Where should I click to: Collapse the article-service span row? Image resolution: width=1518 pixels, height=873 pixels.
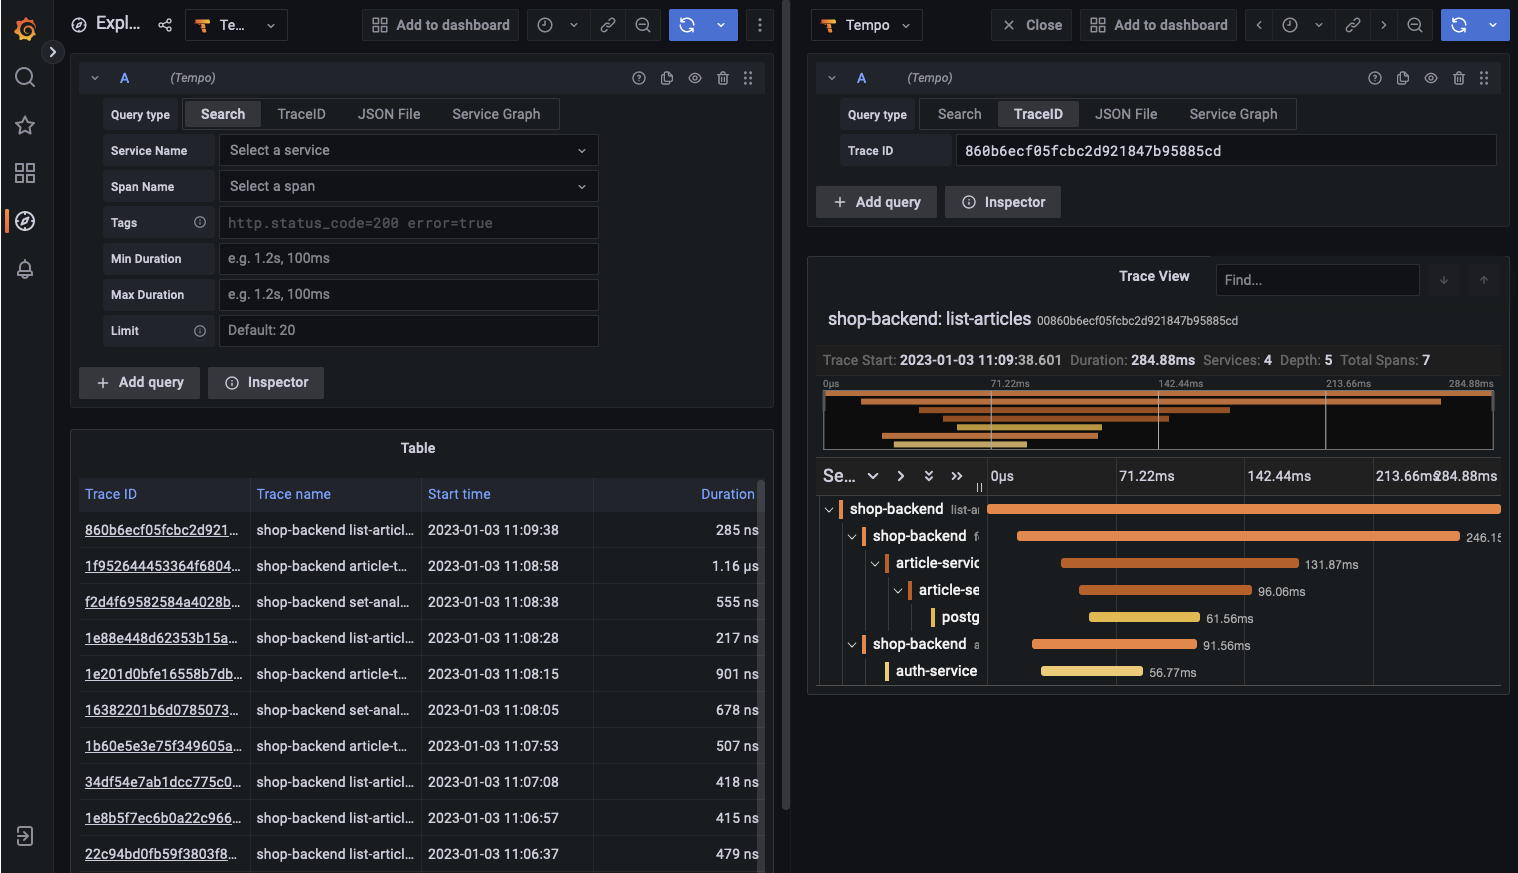(875, 564)
